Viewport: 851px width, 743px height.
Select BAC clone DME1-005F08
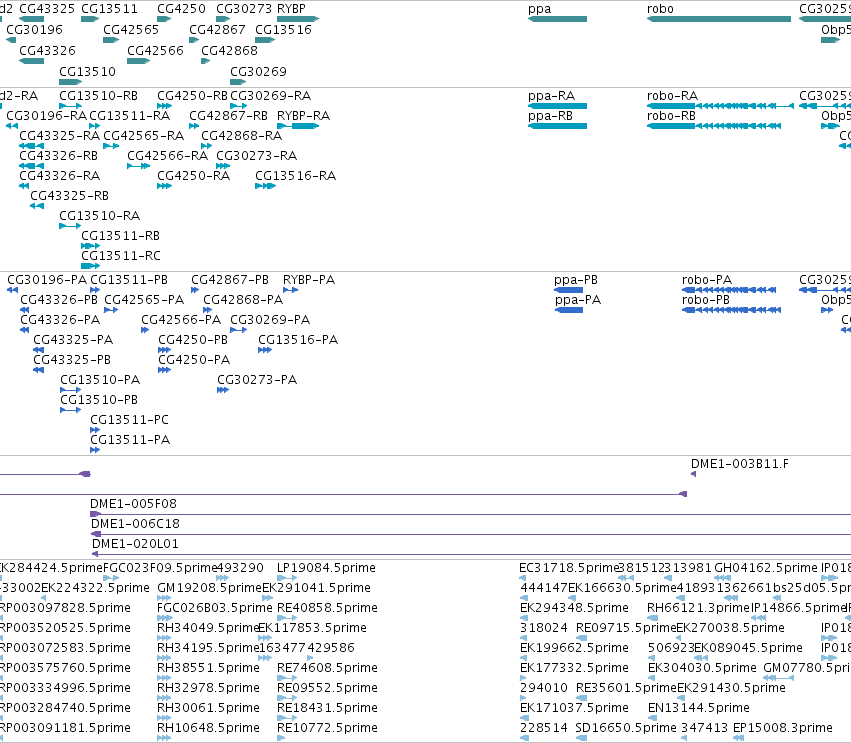471,514
